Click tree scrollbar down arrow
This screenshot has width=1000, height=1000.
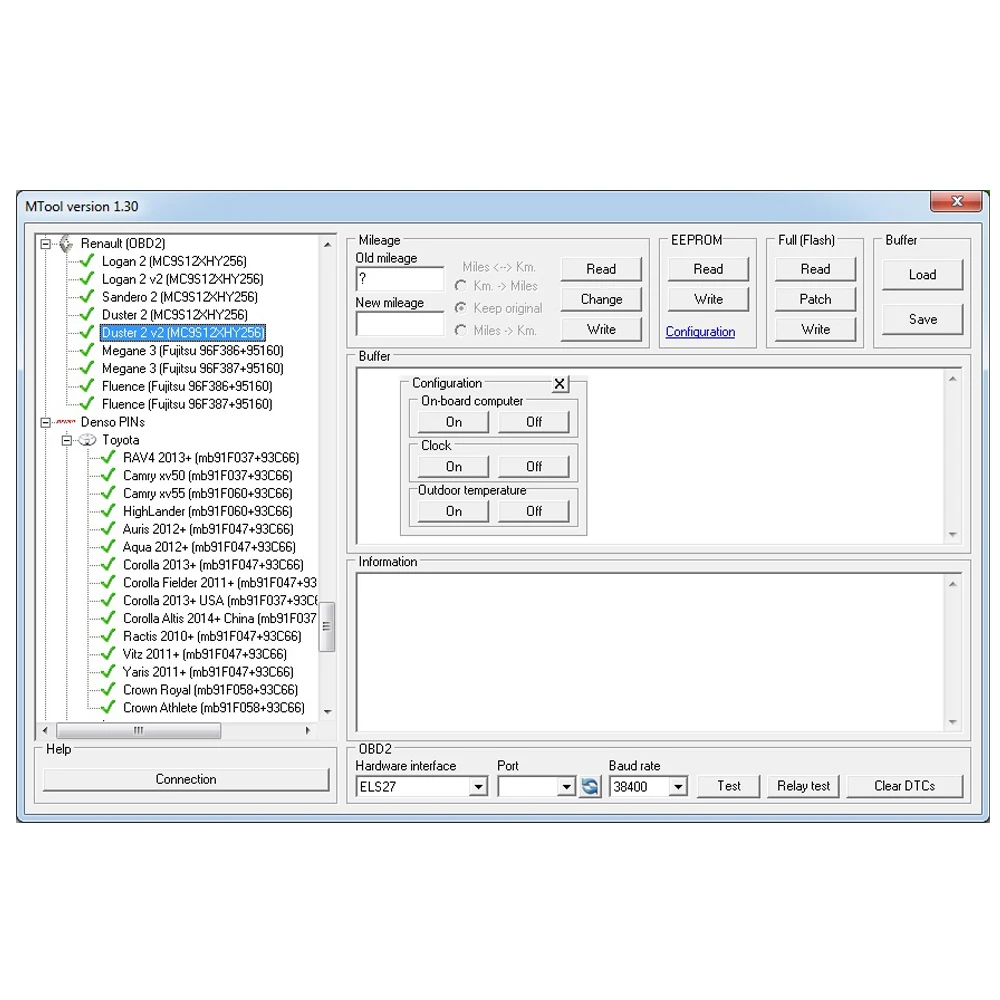point(327,711)
